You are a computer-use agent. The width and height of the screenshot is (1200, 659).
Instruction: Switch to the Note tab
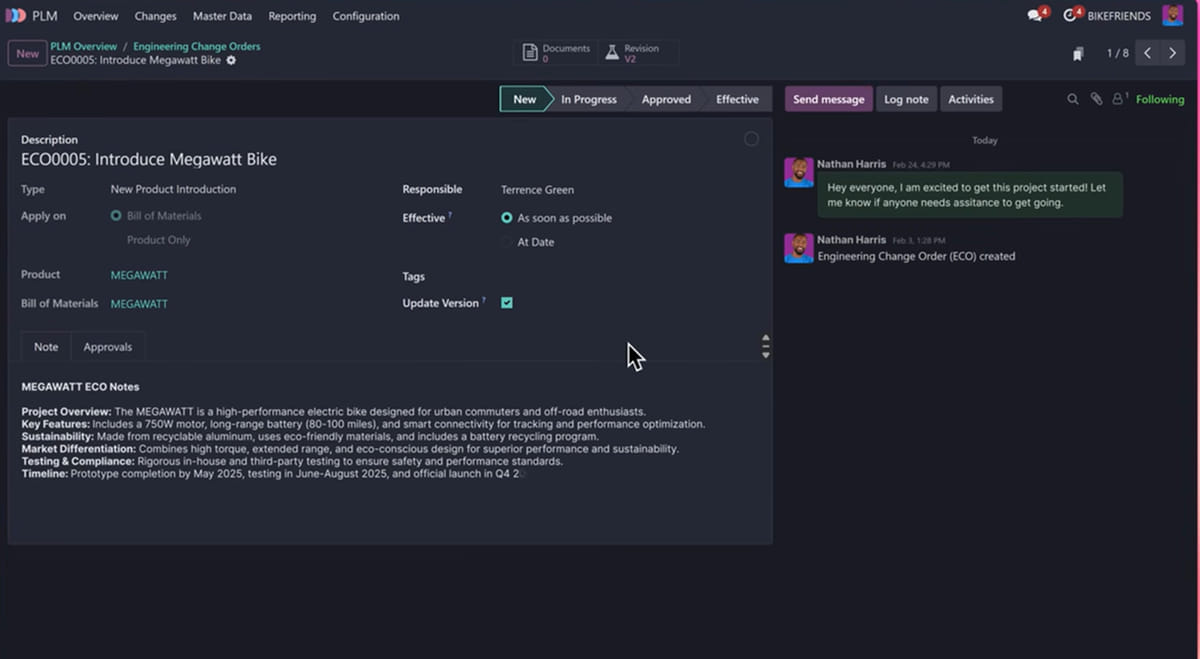coord(46,347)
